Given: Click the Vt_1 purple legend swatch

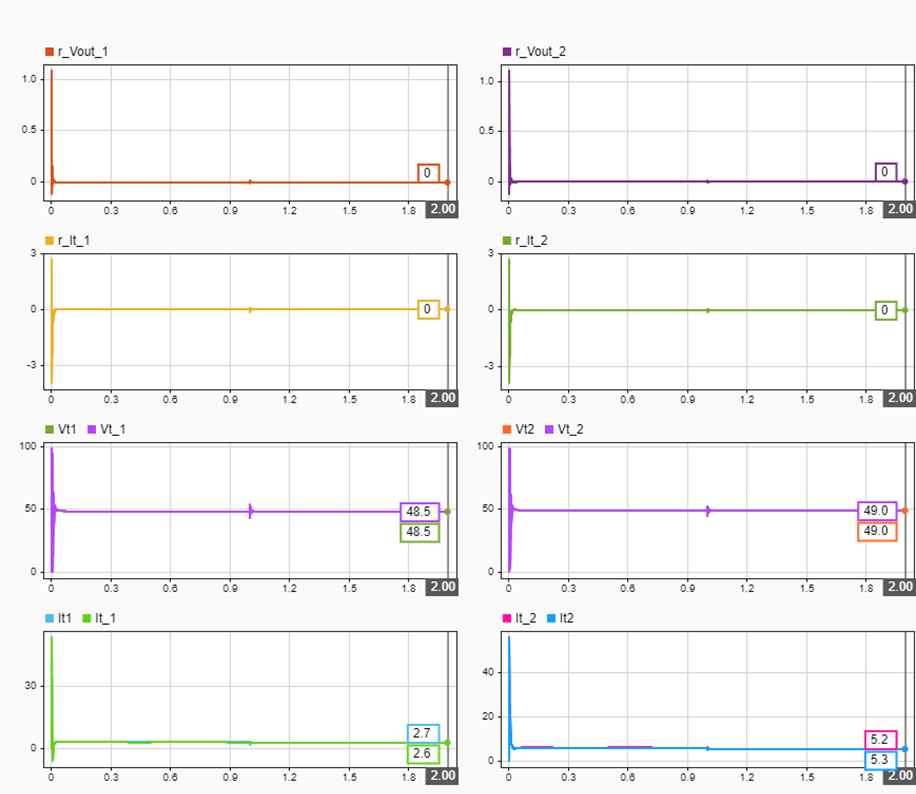Looking at the screenshot, I should (x=92, y=429).
